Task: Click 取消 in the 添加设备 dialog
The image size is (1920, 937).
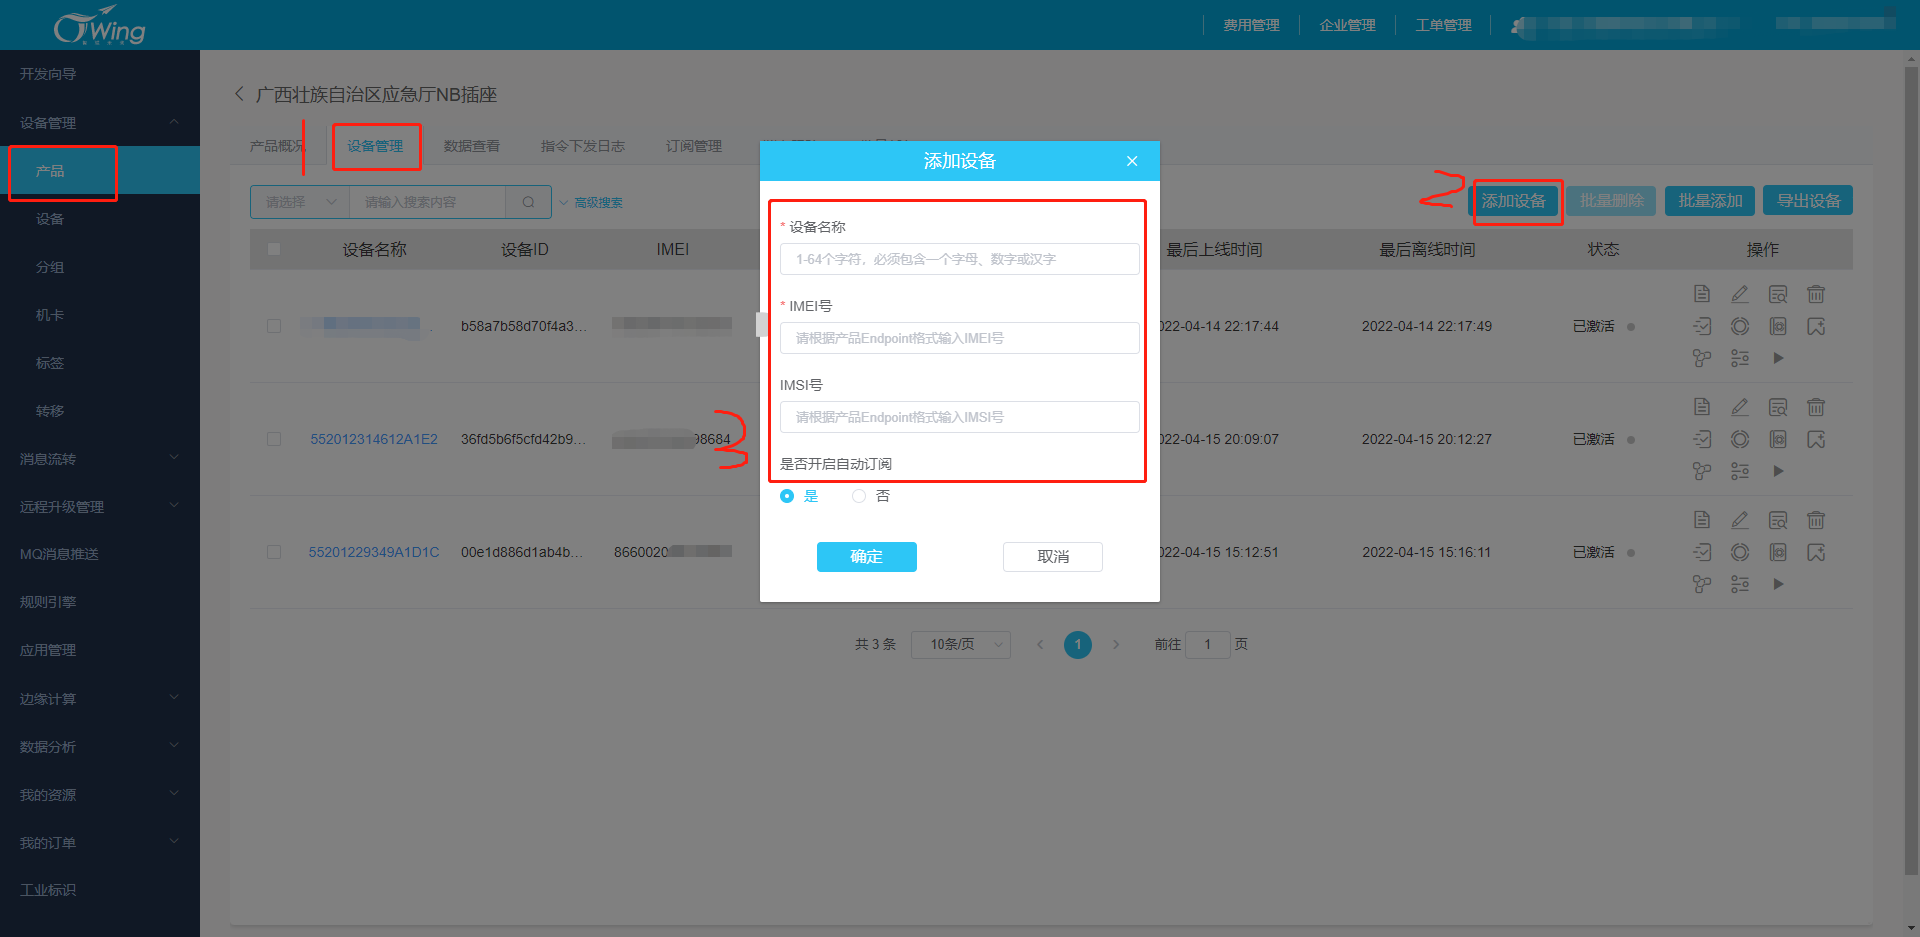Action: click(x=1053, y=557)
